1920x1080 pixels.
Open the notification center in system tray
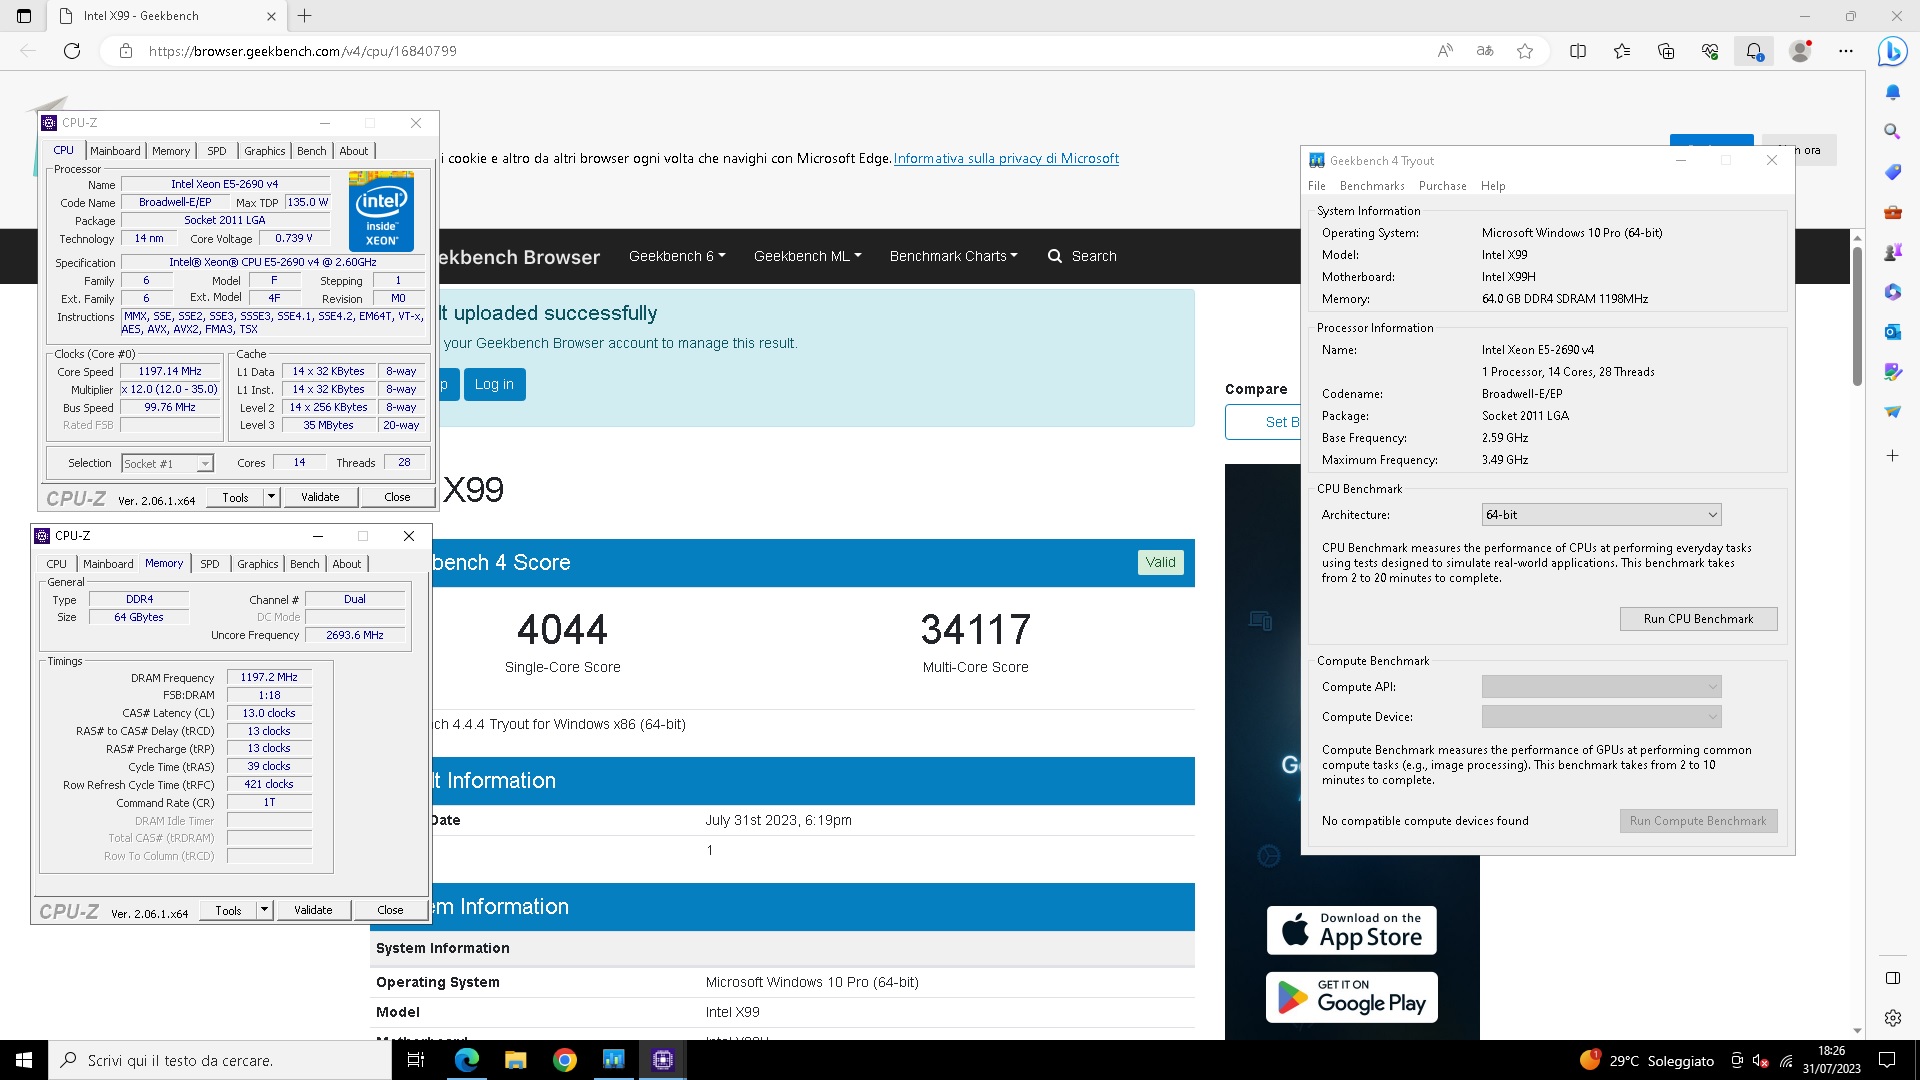point(1888,1060)
